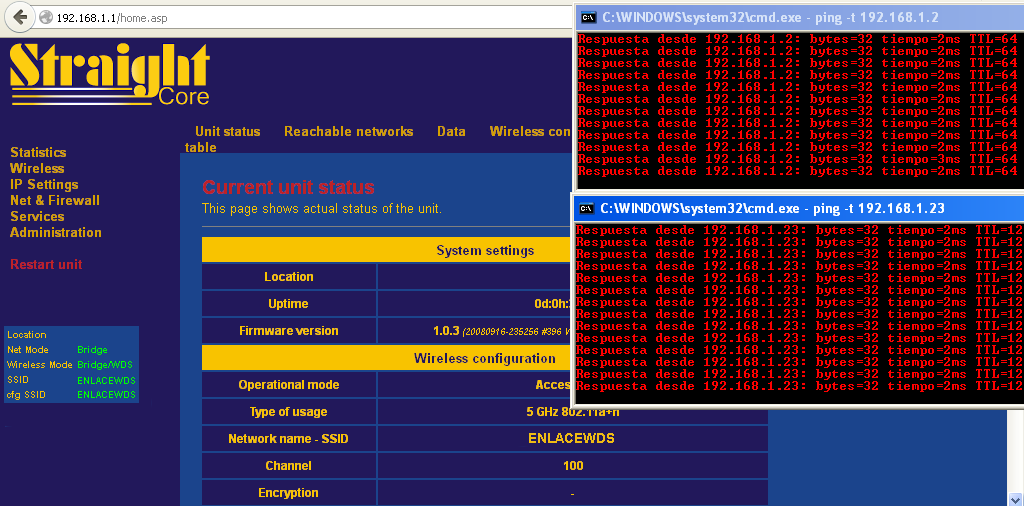
Task: Click cmd icon of ping 192.168.1.2 window
Action: pyautogui.click(x=590, y=17)
